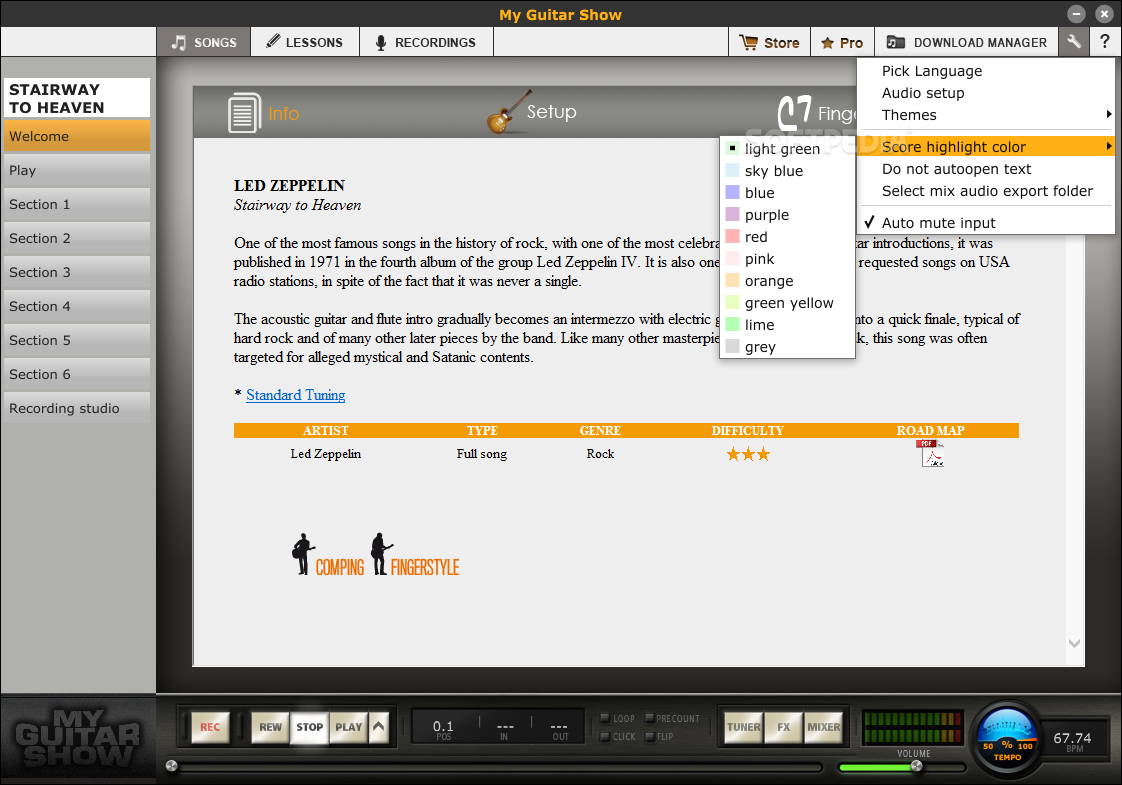
Task: Click the PLAY transport button
Action: (x=348, y=727)
